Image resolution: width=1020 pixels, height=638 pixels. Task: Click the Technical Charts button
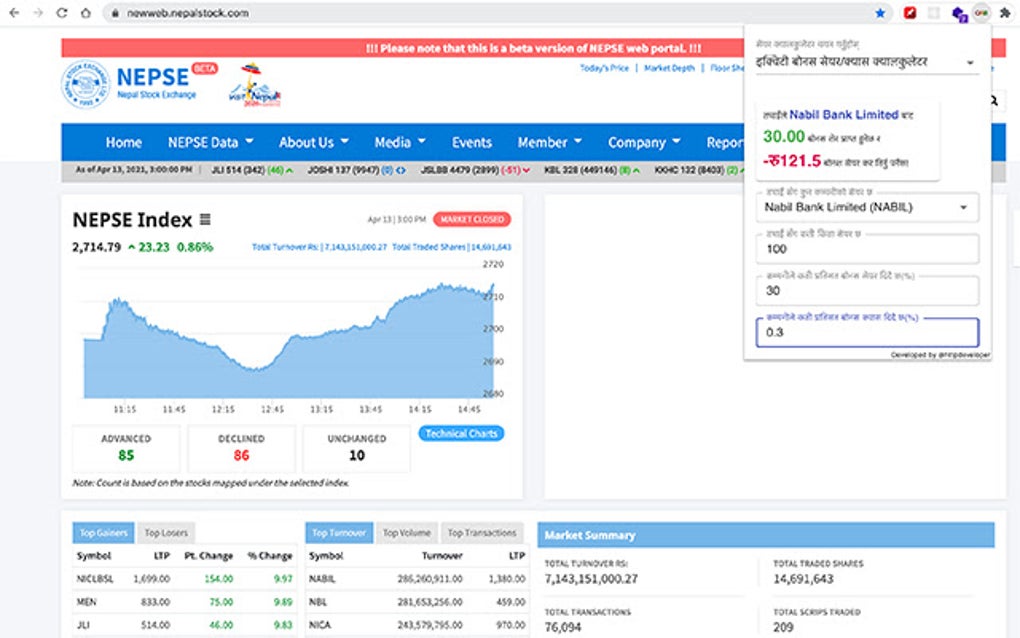click(461, 434)
